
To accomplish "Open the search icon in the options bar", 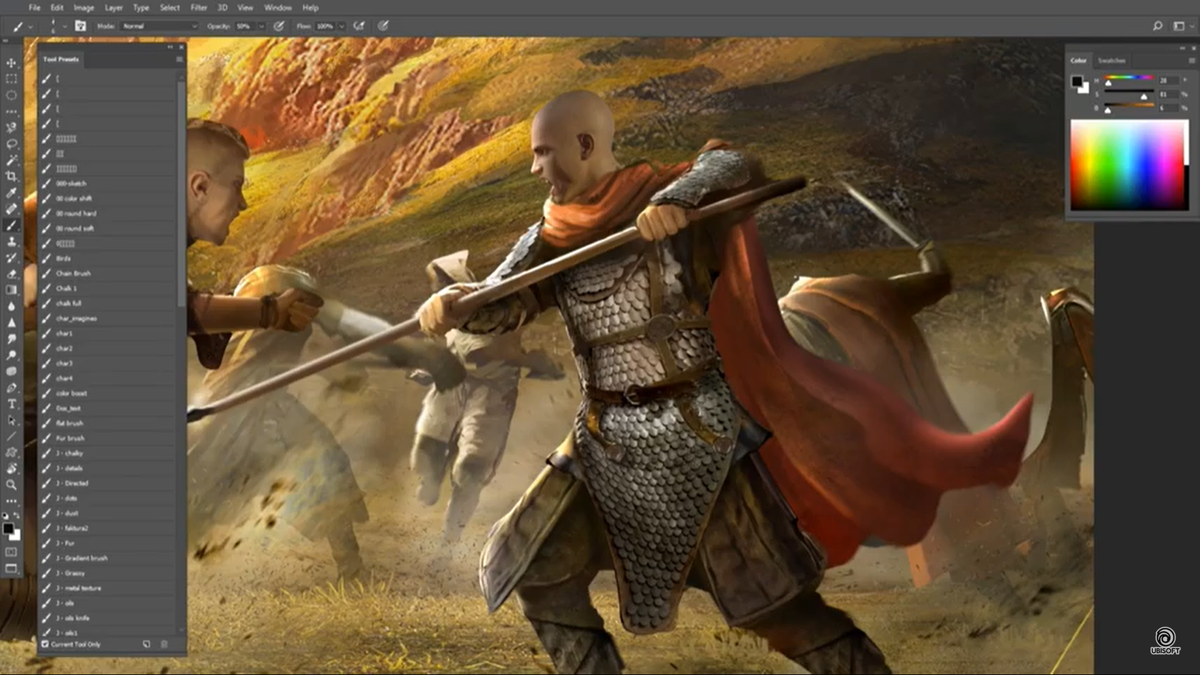I will coord(1157,26).
